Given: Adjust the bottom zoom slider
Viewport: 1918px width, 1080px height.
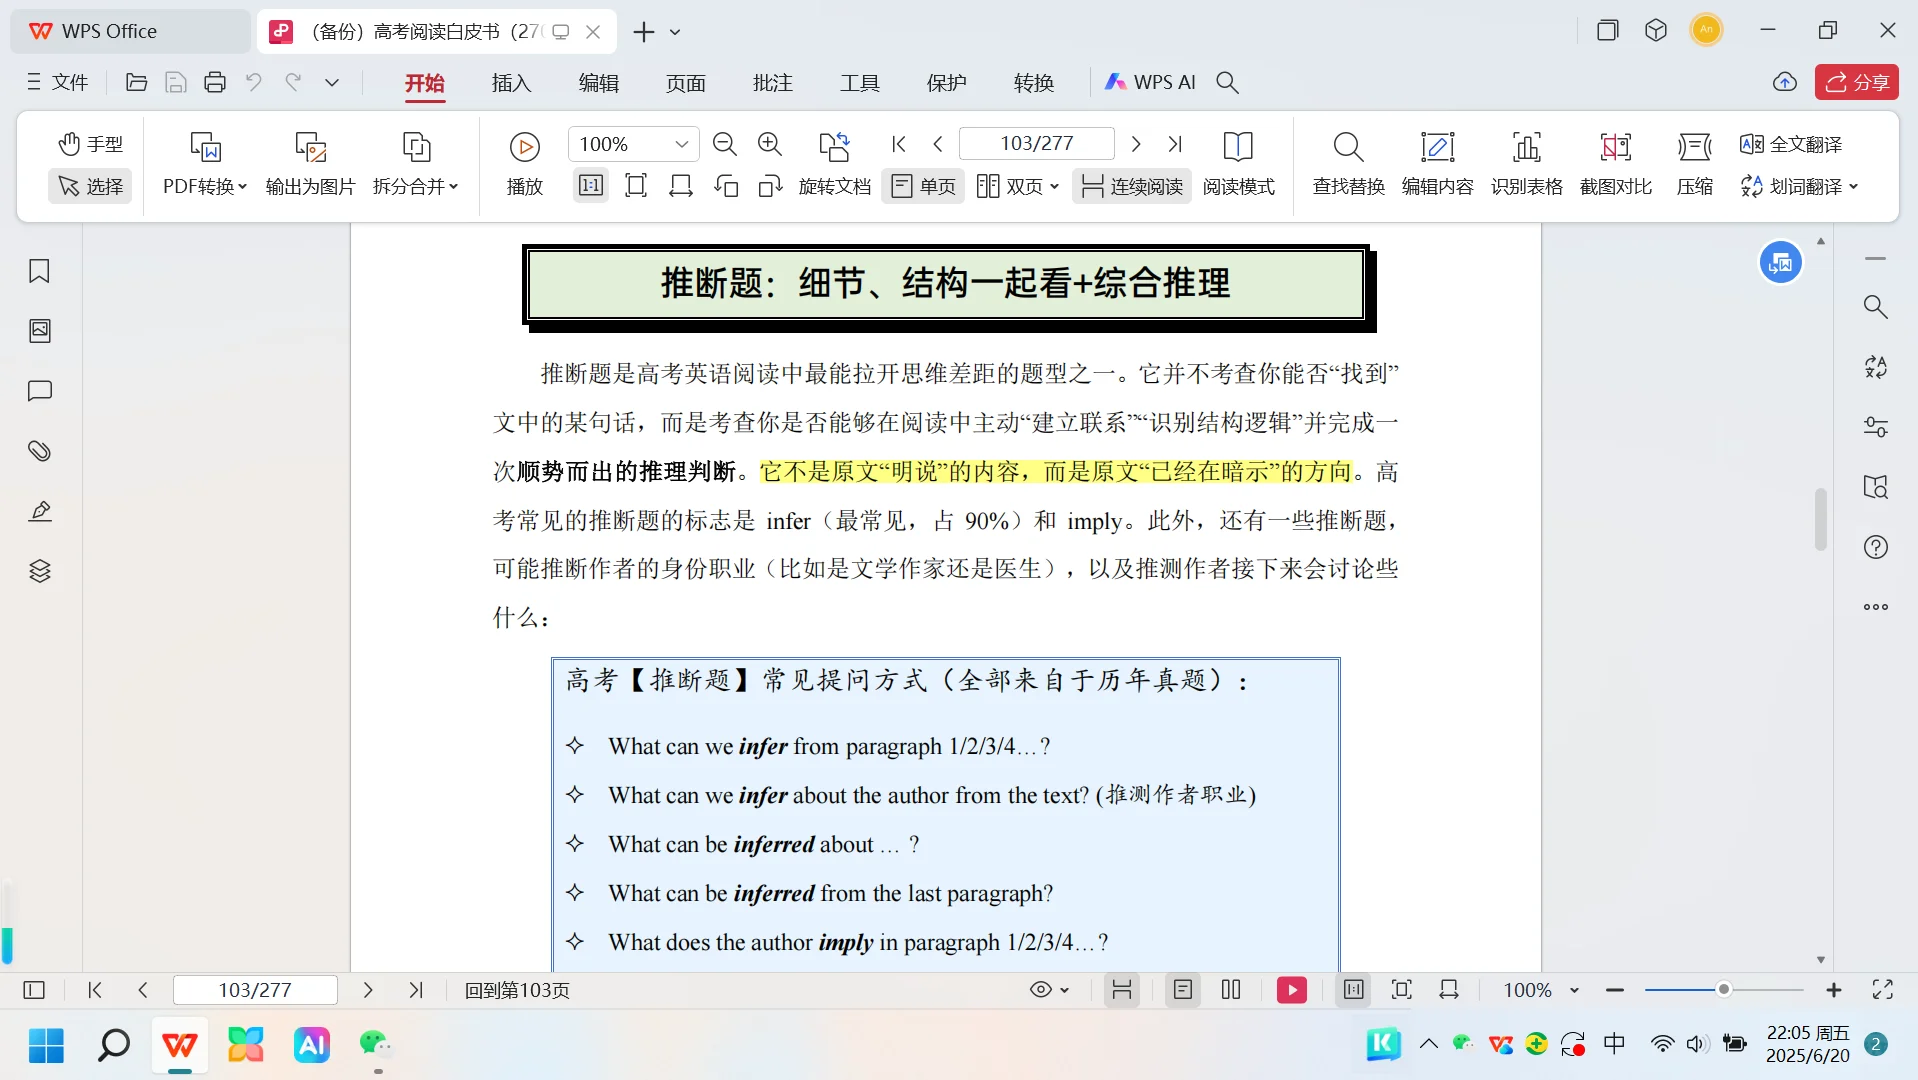Looking at the screenshot, I should tap(1722, 990).
